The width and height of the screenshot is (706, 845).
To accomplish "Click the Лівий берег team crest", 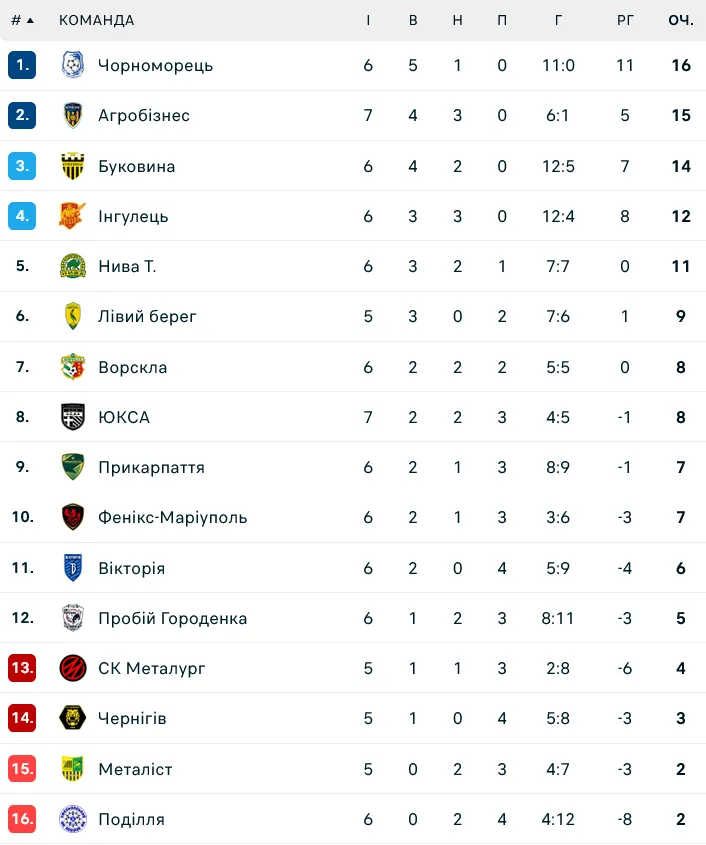I will click(73, 316).
